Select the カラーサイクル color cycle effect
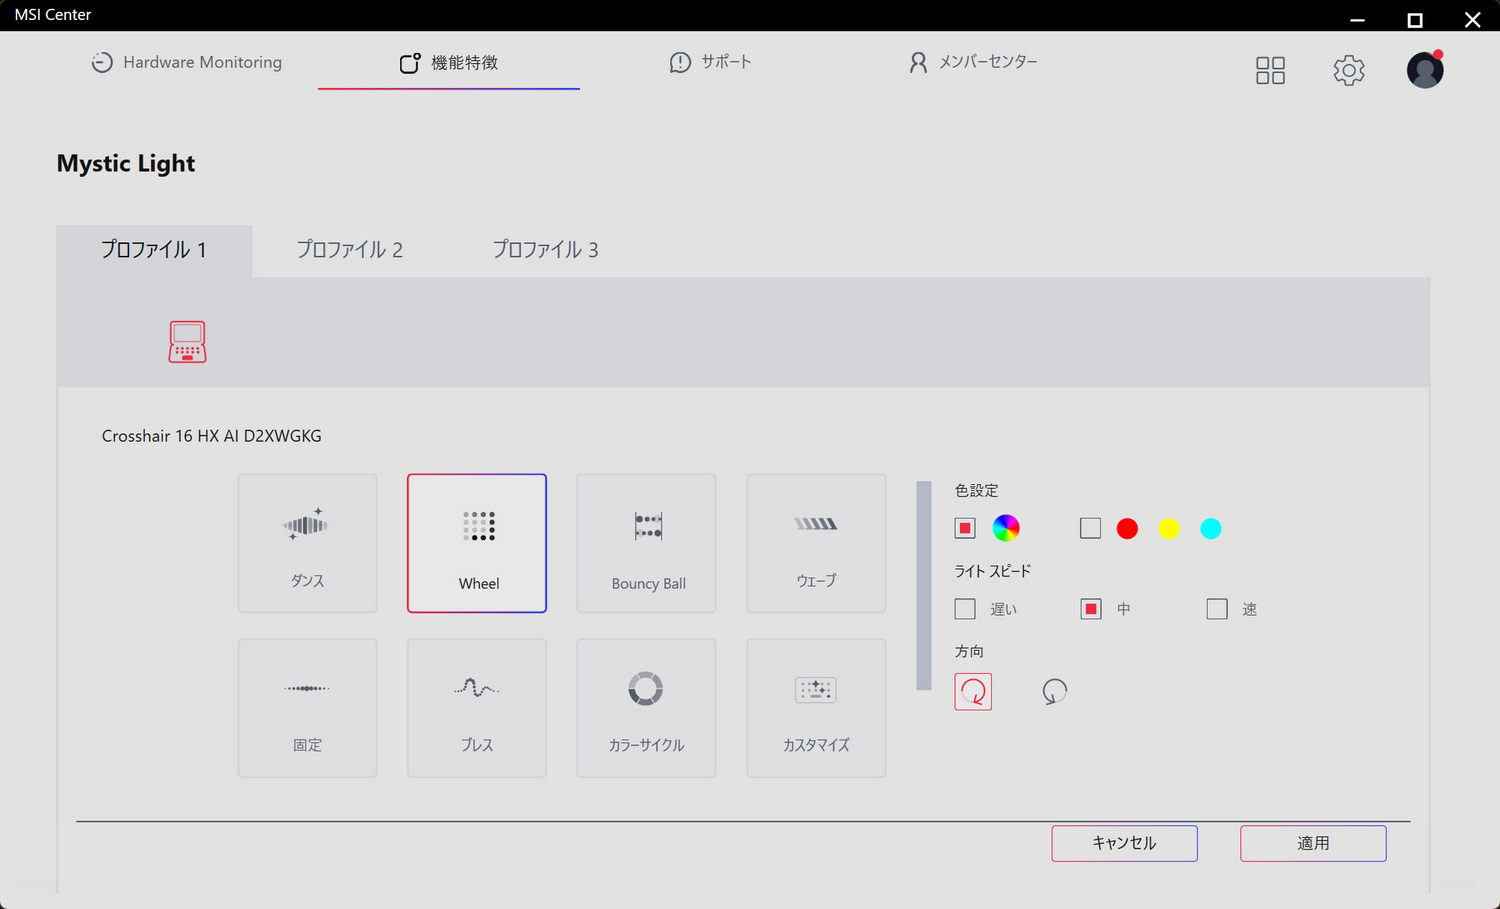The width and height of the screenshot is (1500, 909). 646,708
